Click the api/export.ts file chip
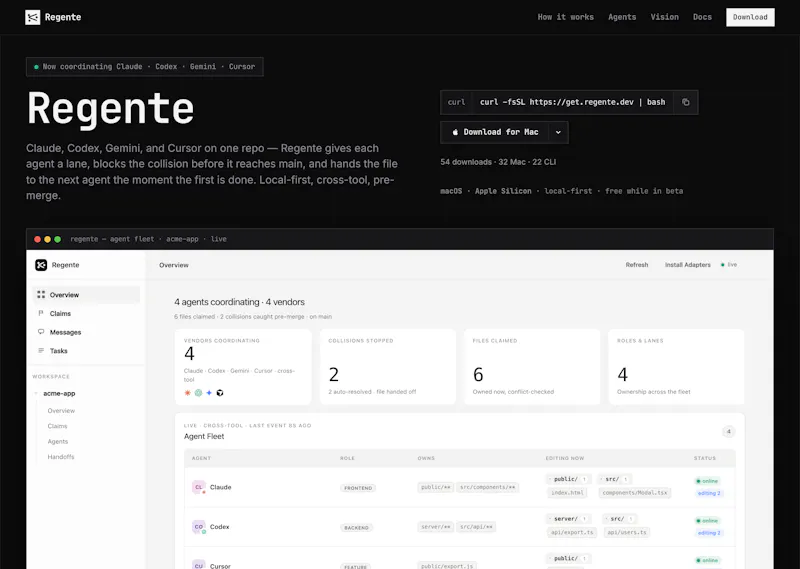Screen dimensions: 800x569 (572, 533)
